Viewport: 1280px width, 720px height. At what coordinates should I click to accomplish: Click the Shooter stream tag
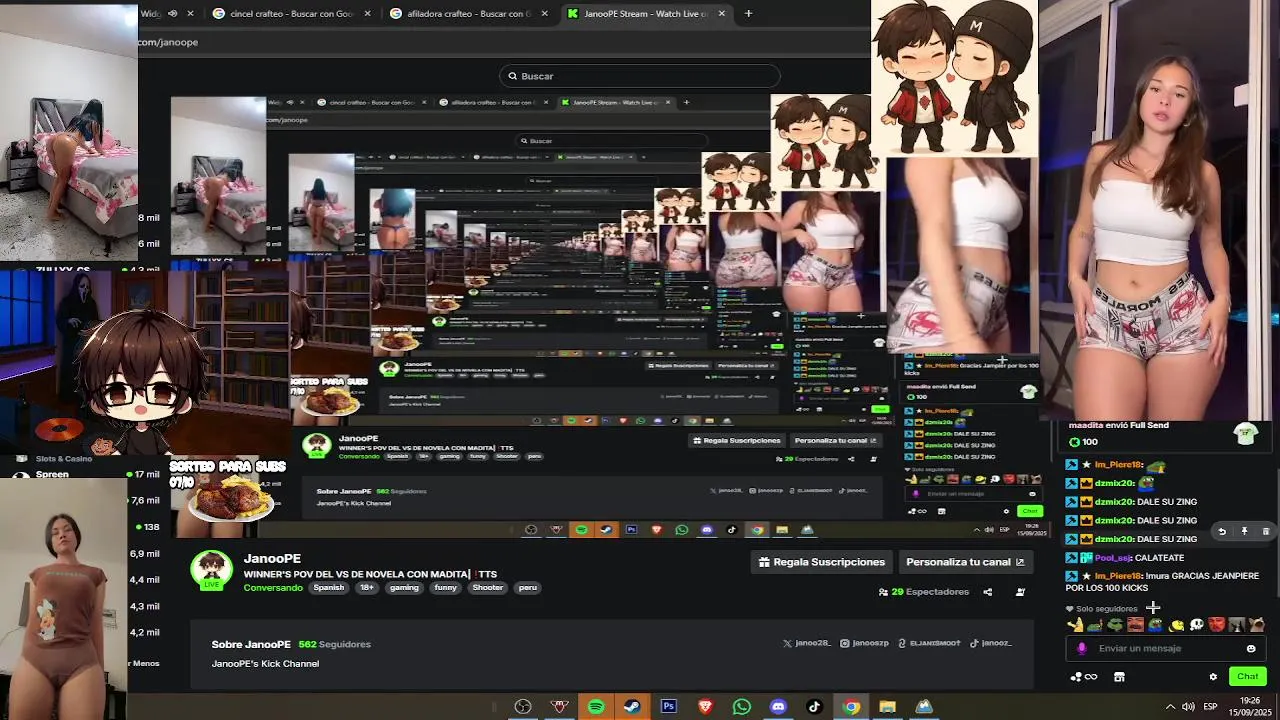[x=488, y=588]
